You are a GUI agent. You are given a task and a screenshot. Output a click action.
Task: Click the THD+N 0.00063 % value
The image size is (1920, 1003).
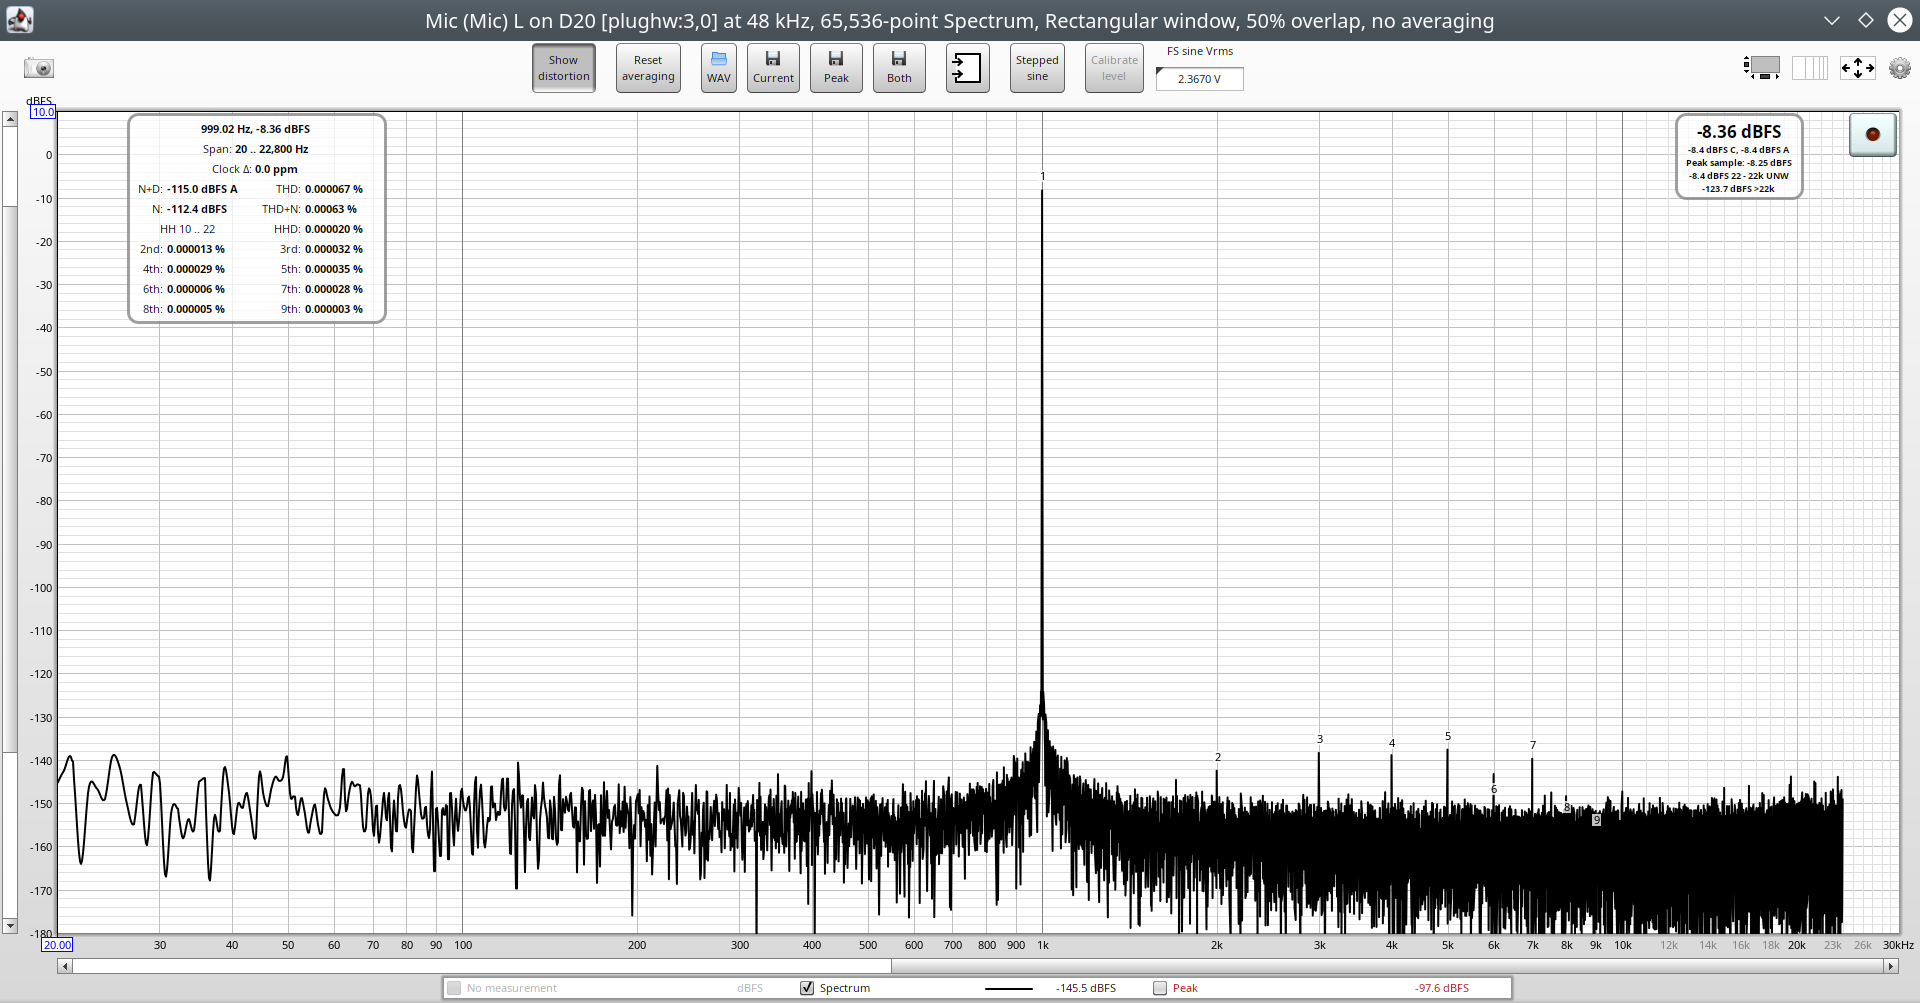point(331,209)
